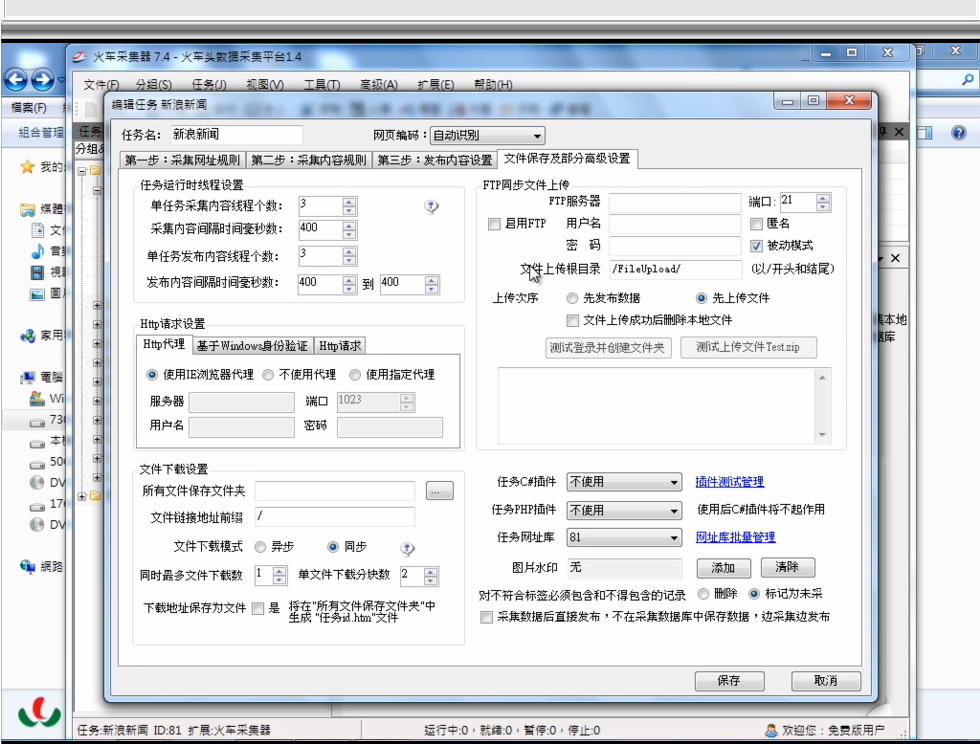Click the 任务名 input field
This screenshot has width=980, height=744.
[x=236, y=135]
